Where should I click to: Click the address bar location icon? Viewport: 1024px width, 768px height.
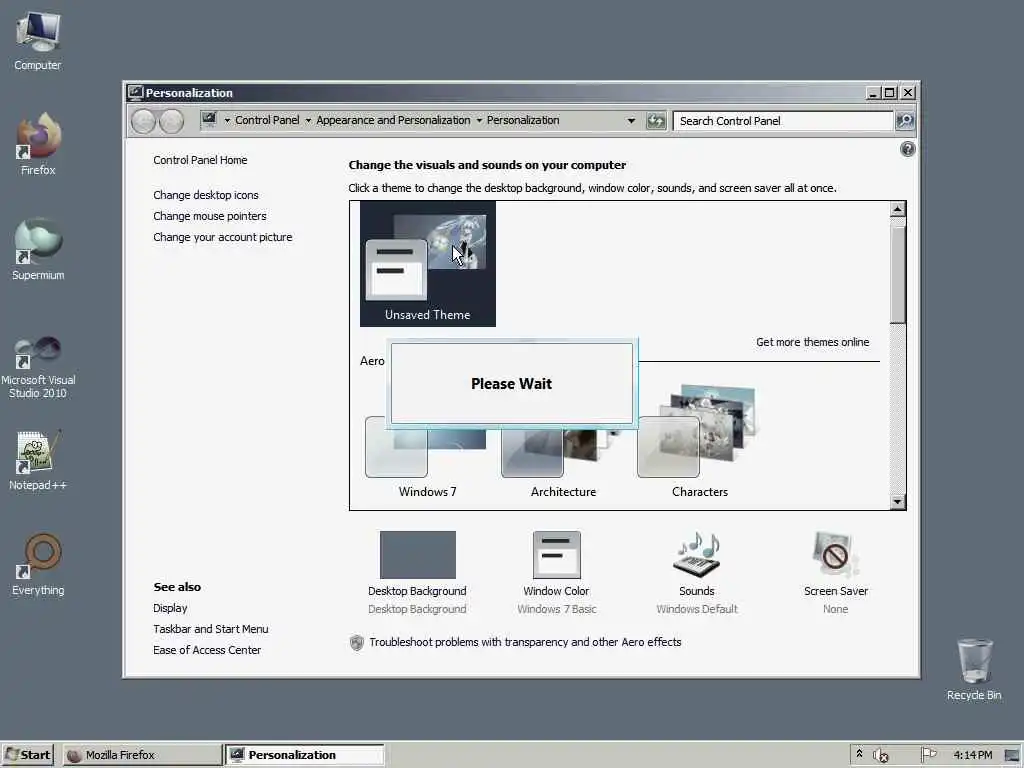click(209, 120)
